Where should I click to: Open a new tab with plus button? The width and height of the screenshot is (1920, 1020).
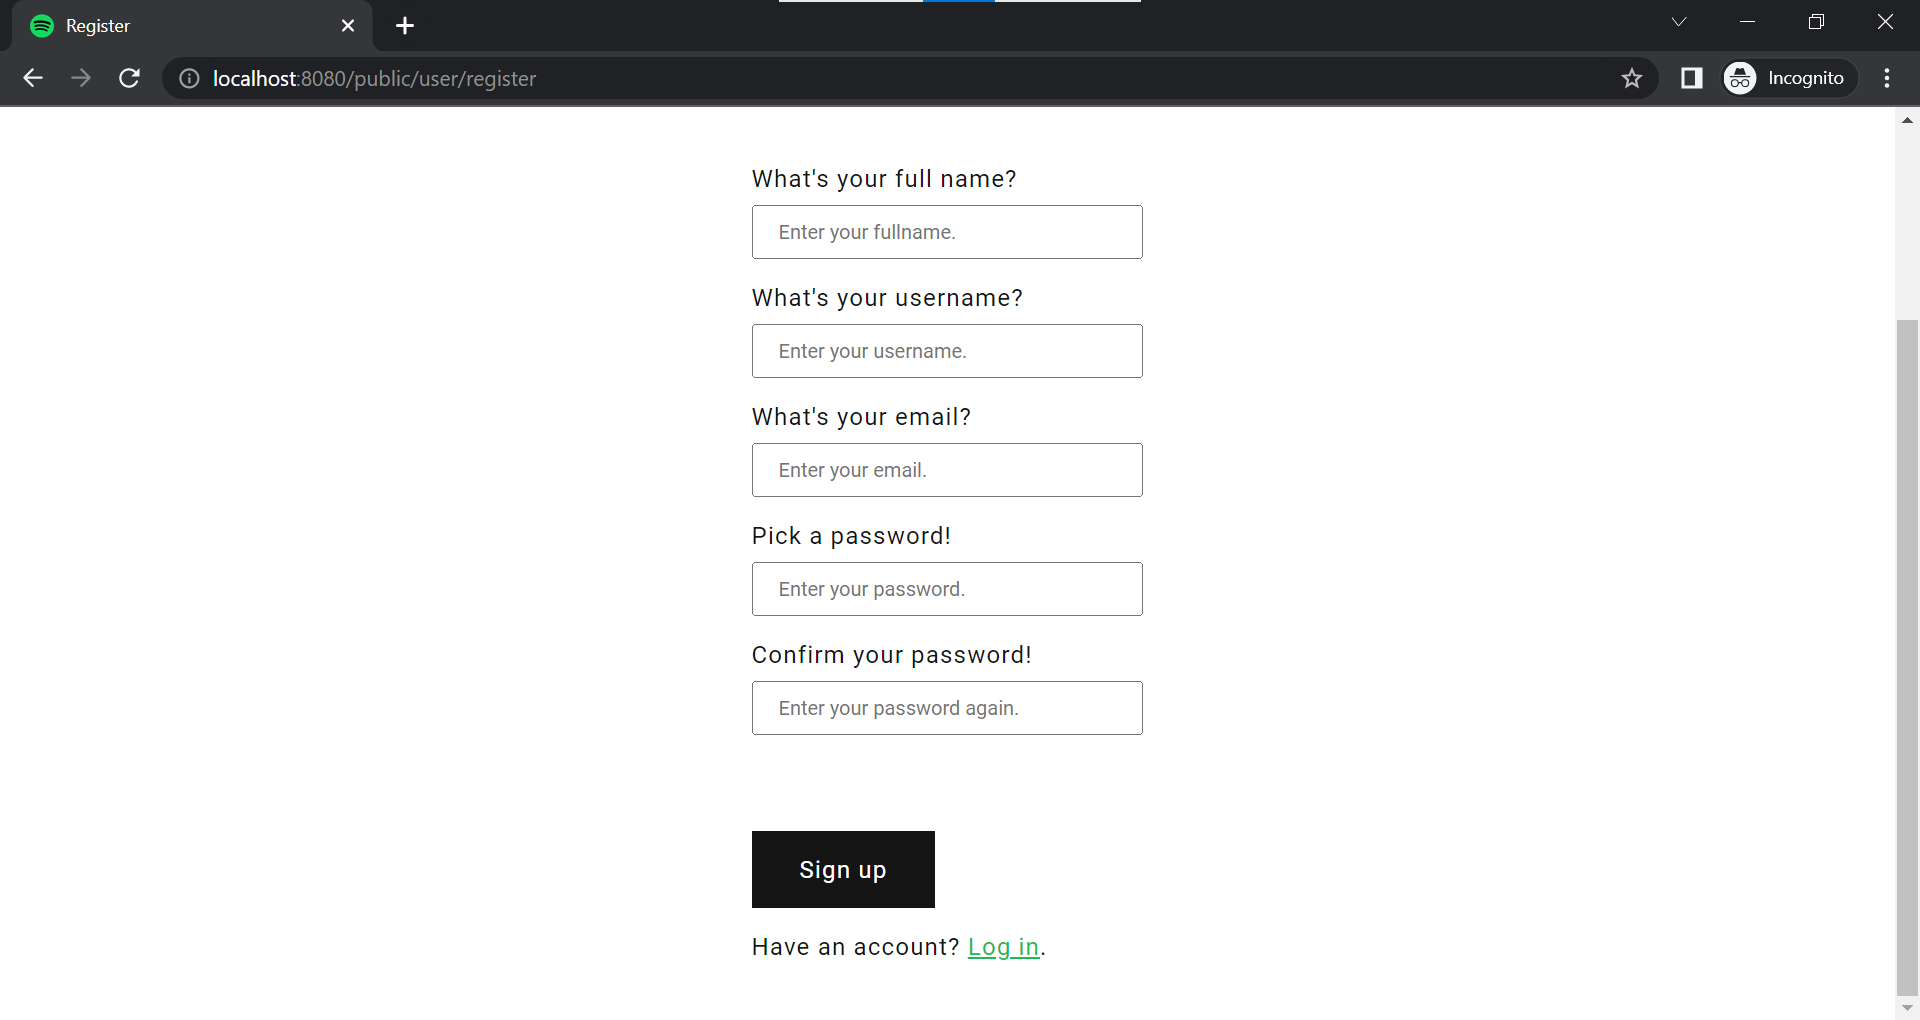click(405, 26)
